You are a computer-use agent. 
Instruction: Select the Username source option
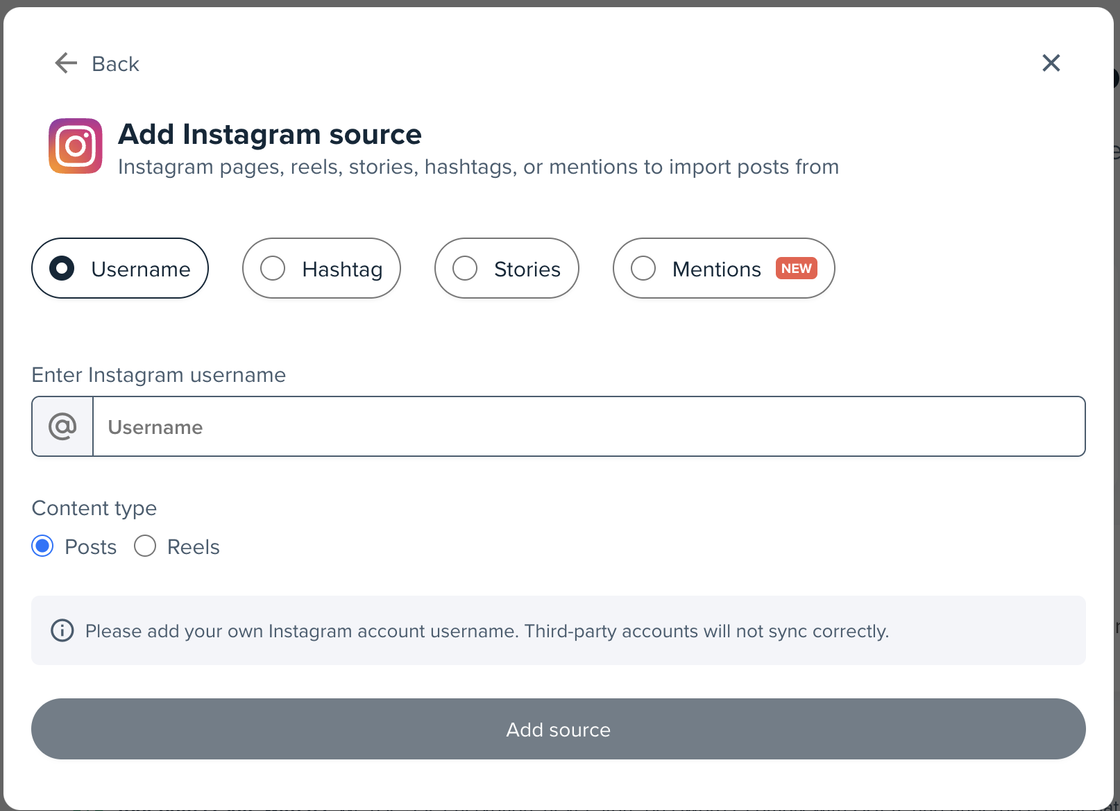pos(120,269)
